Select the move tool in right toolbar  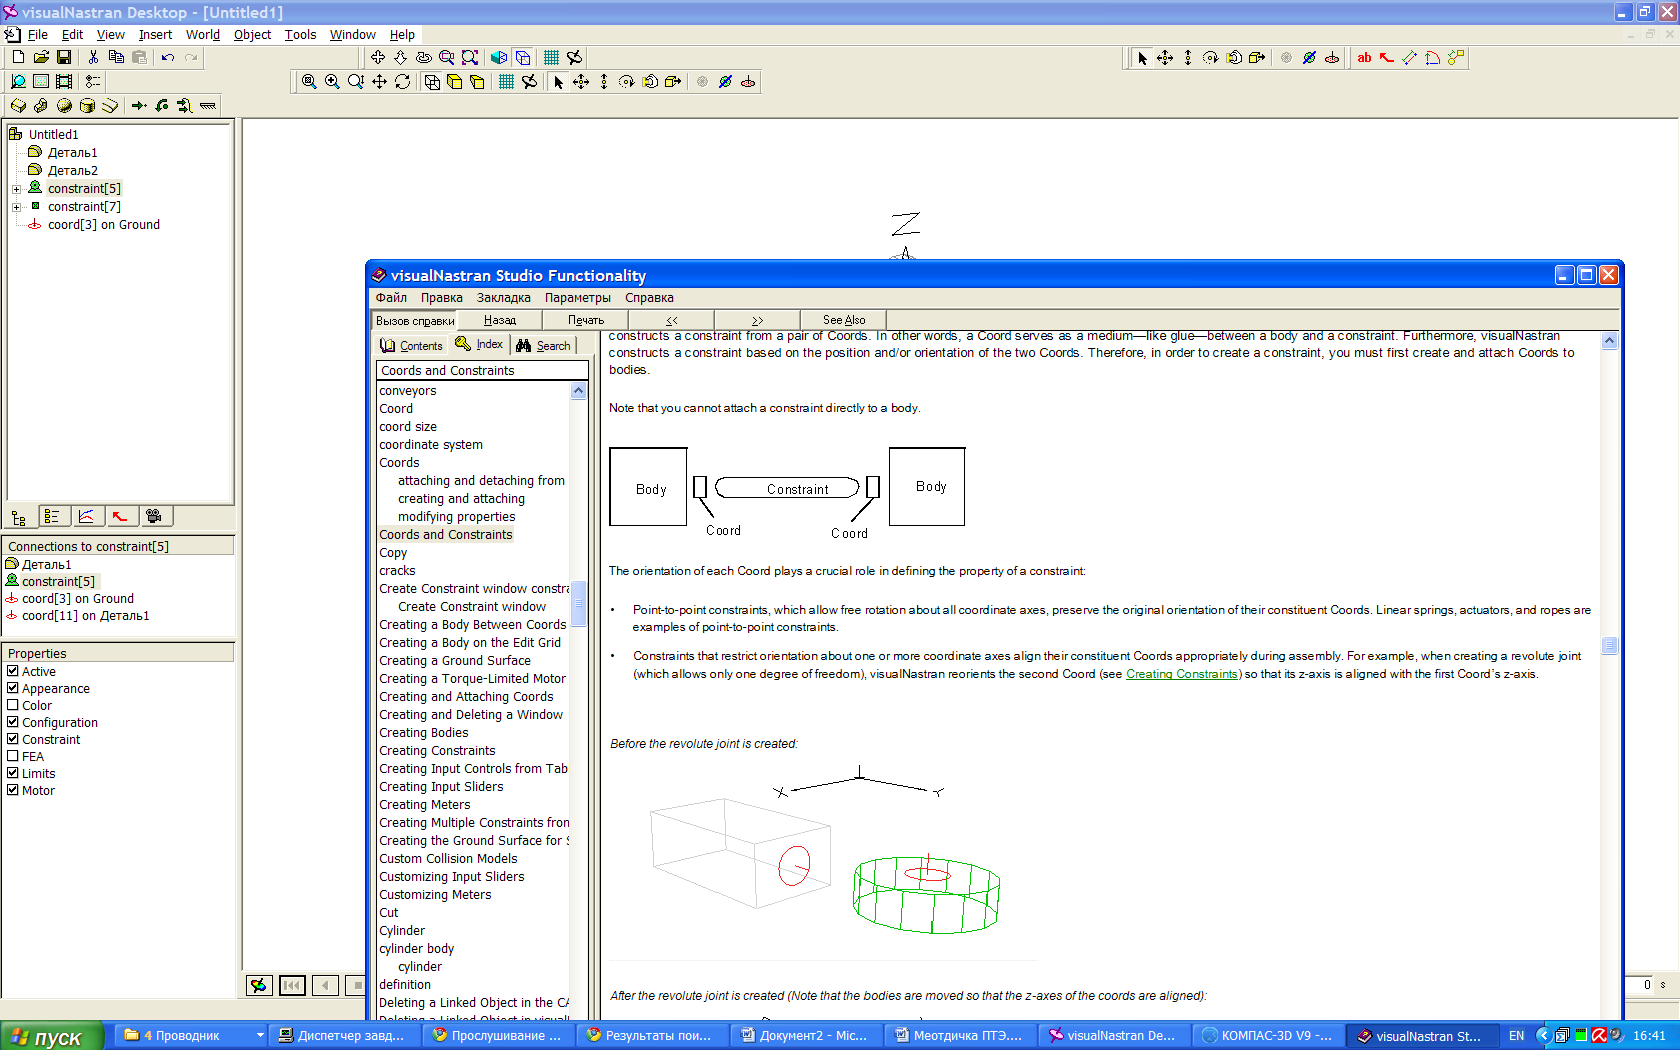point(1165,57)
